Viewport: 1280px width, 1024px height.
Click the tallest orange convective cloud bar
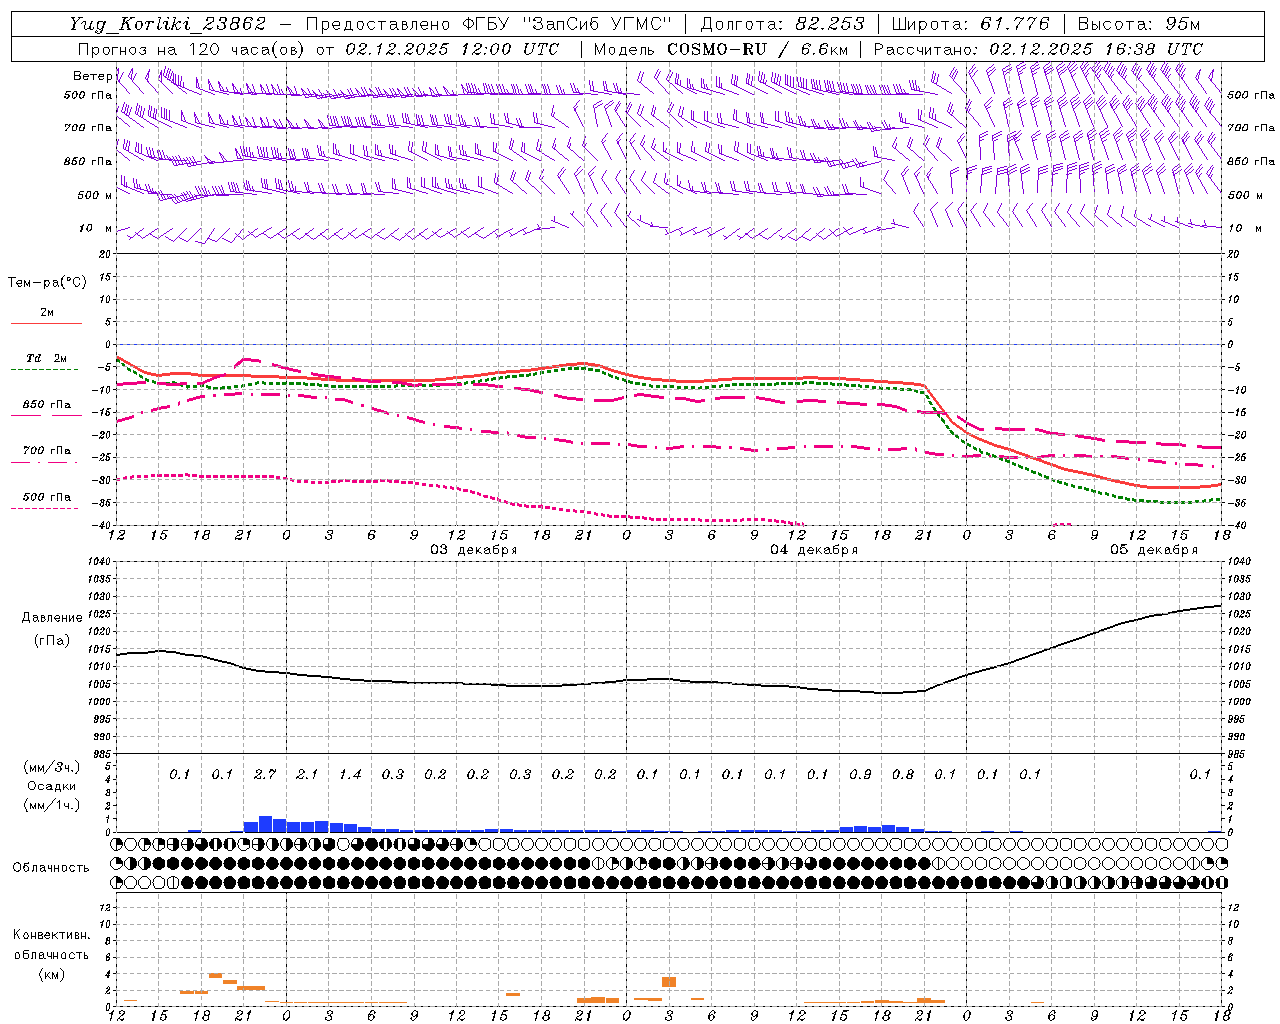[x=669, y=982]
